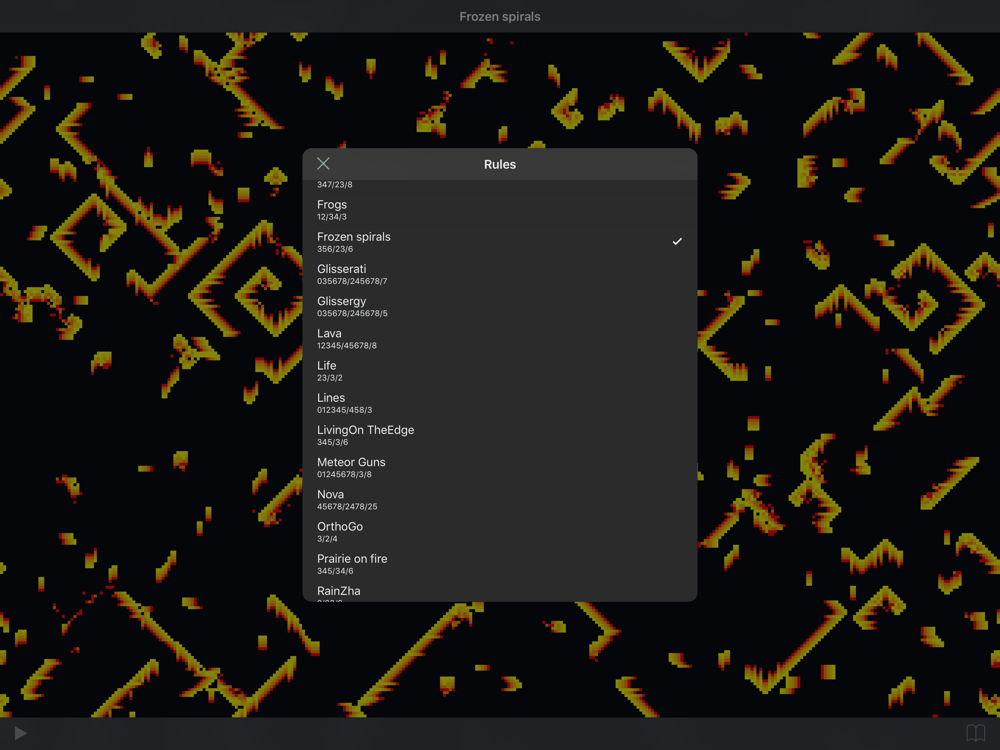Click rule code 347/23/8 at list top
The image size is (1000, 750).
[335, 184]
